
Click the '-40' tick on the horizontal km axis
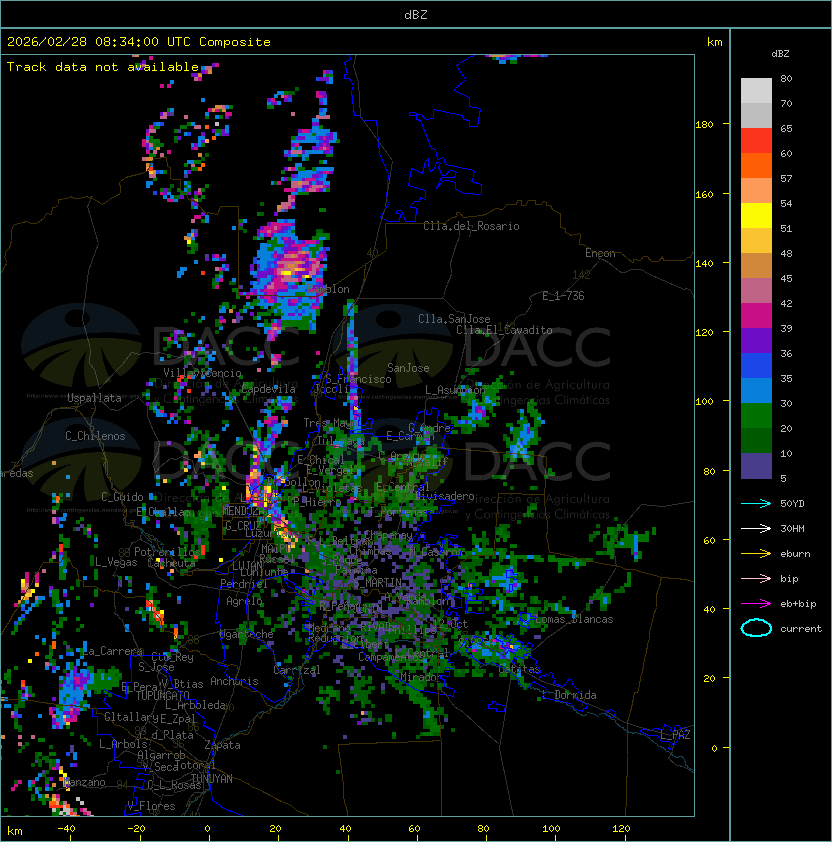pos(66,829)
